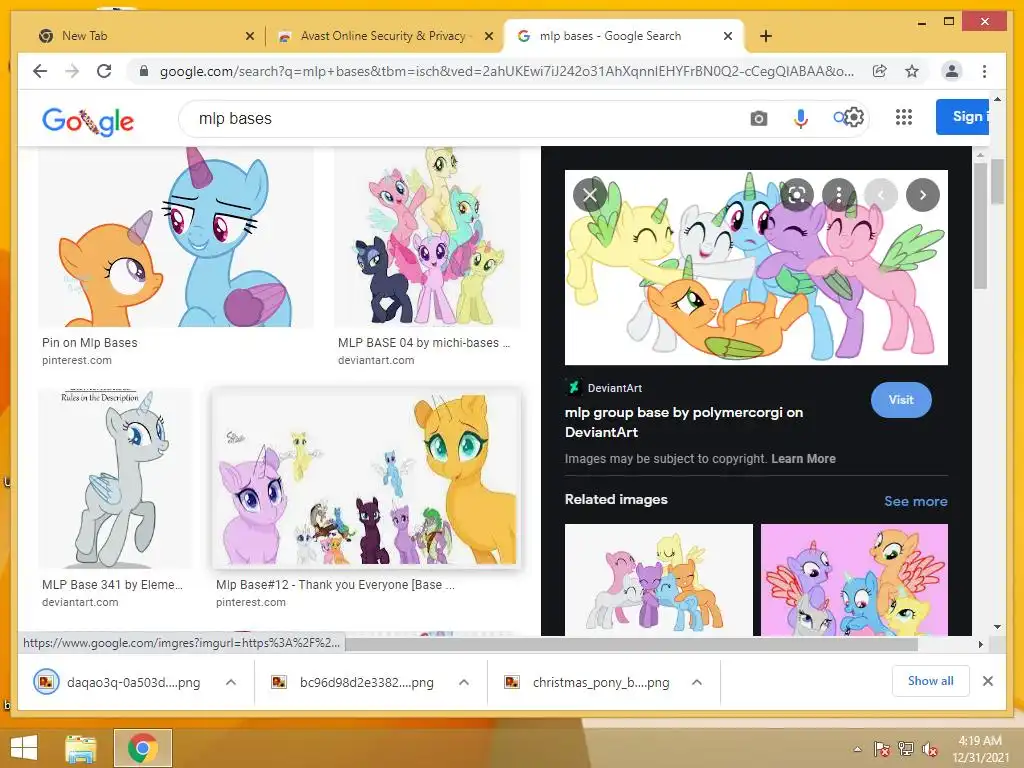Viewport: 1024px width, 768px height.
Task: Click horizontal scrollbar right arrow
Action: pyautogui.click(x=980, y=645)
